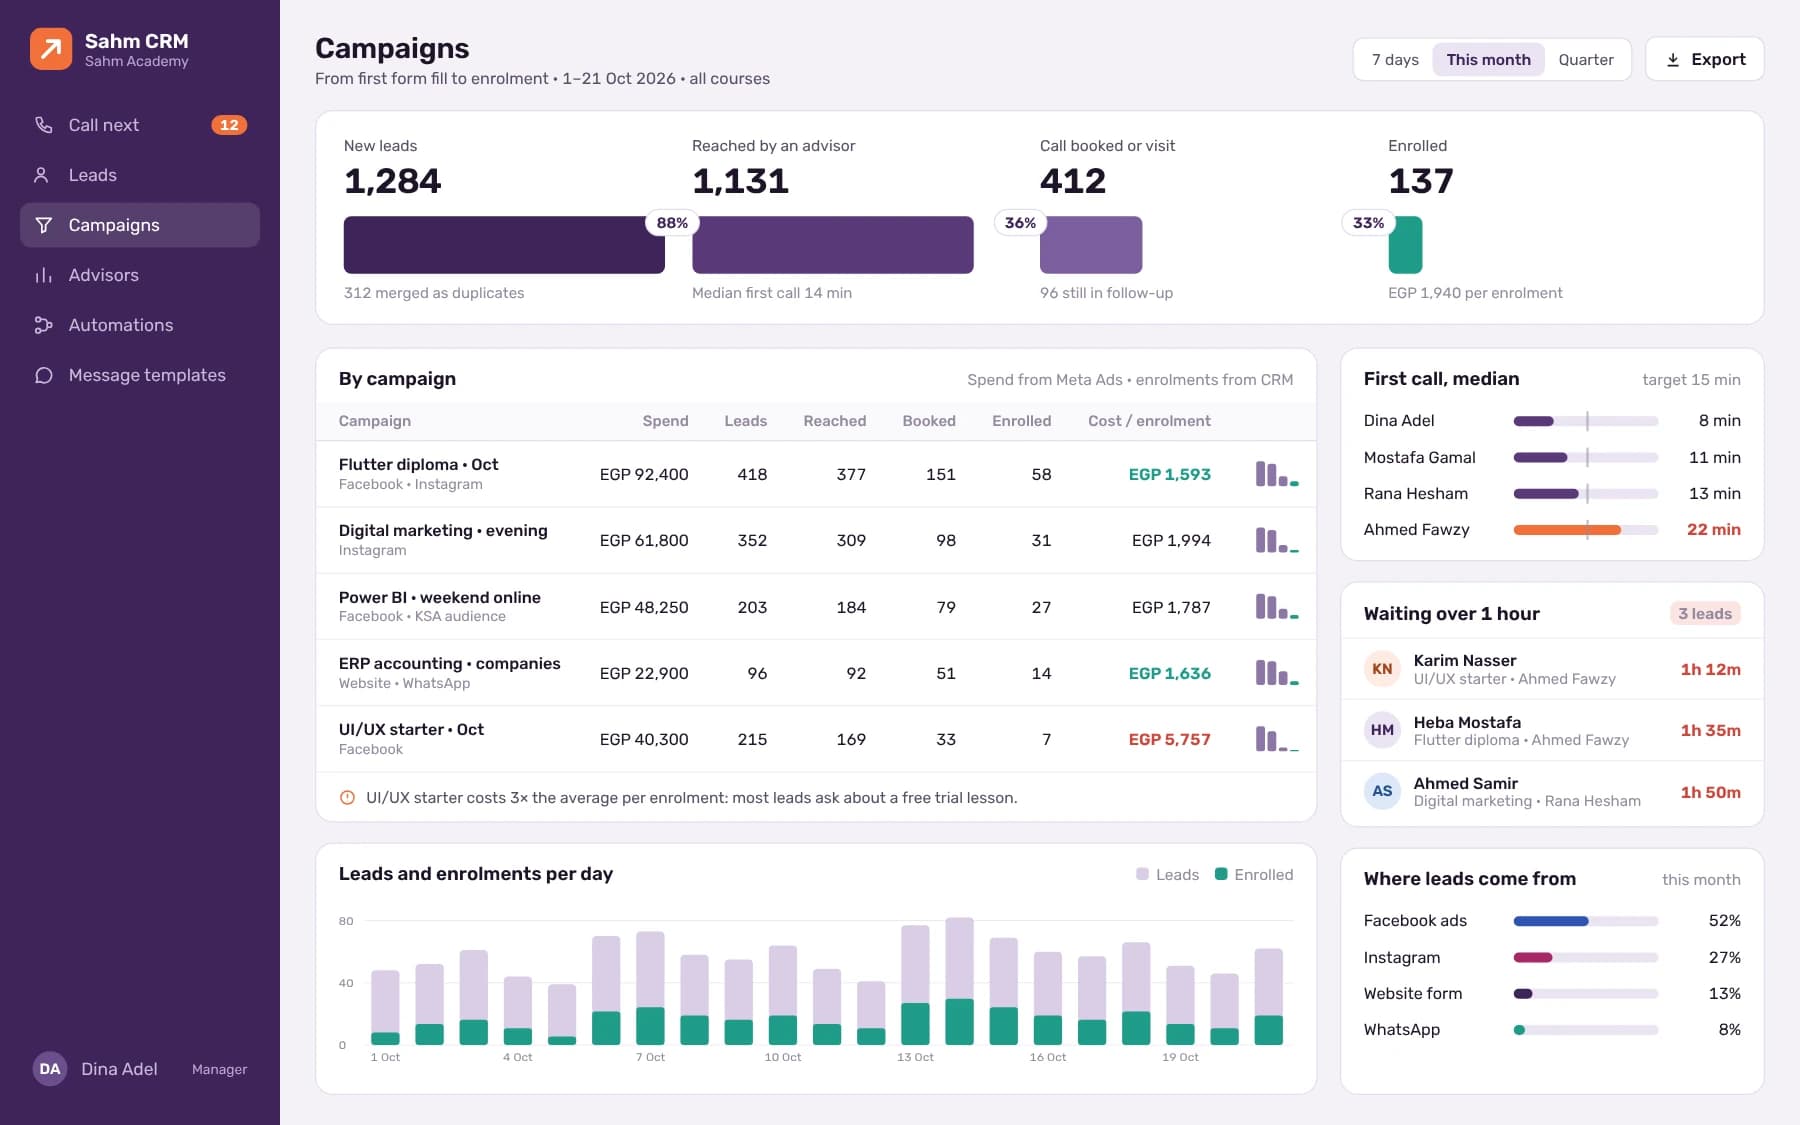Click the Call next phone icon
1800x1125 pixels.
coord(43,125)
